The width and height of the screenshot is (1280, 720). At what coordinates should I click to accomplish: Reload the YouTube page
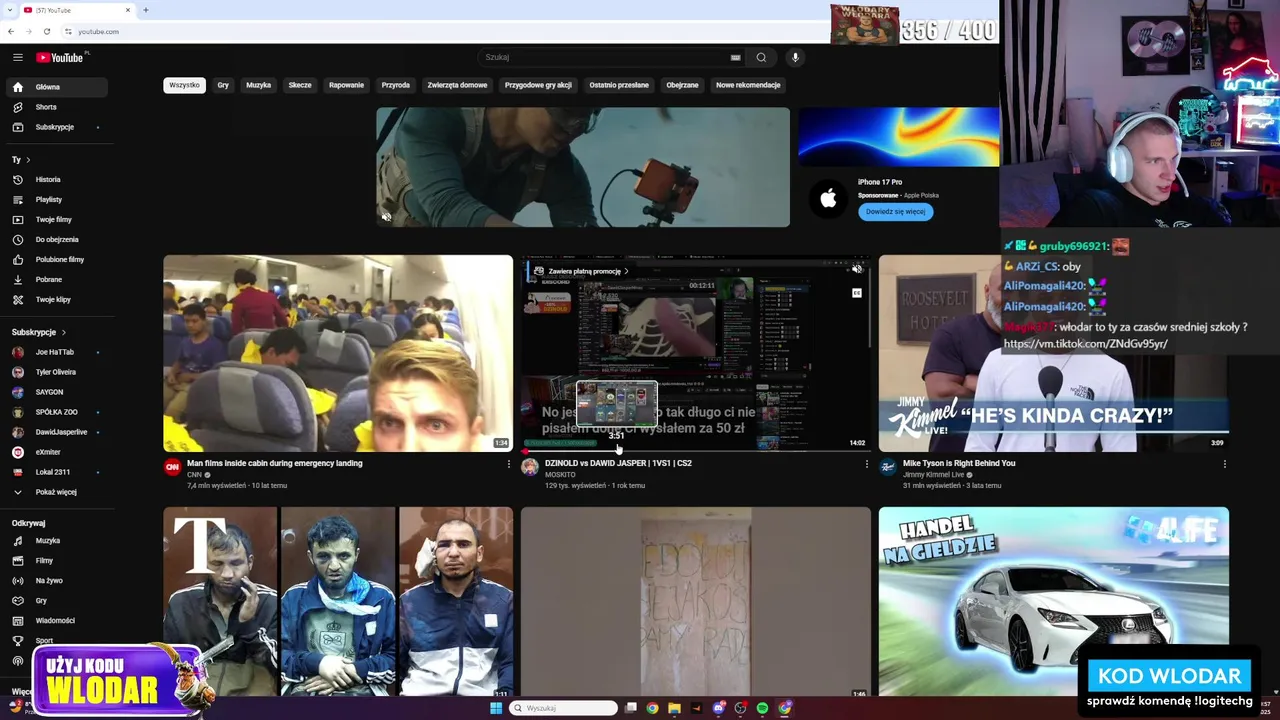point(46,31)
